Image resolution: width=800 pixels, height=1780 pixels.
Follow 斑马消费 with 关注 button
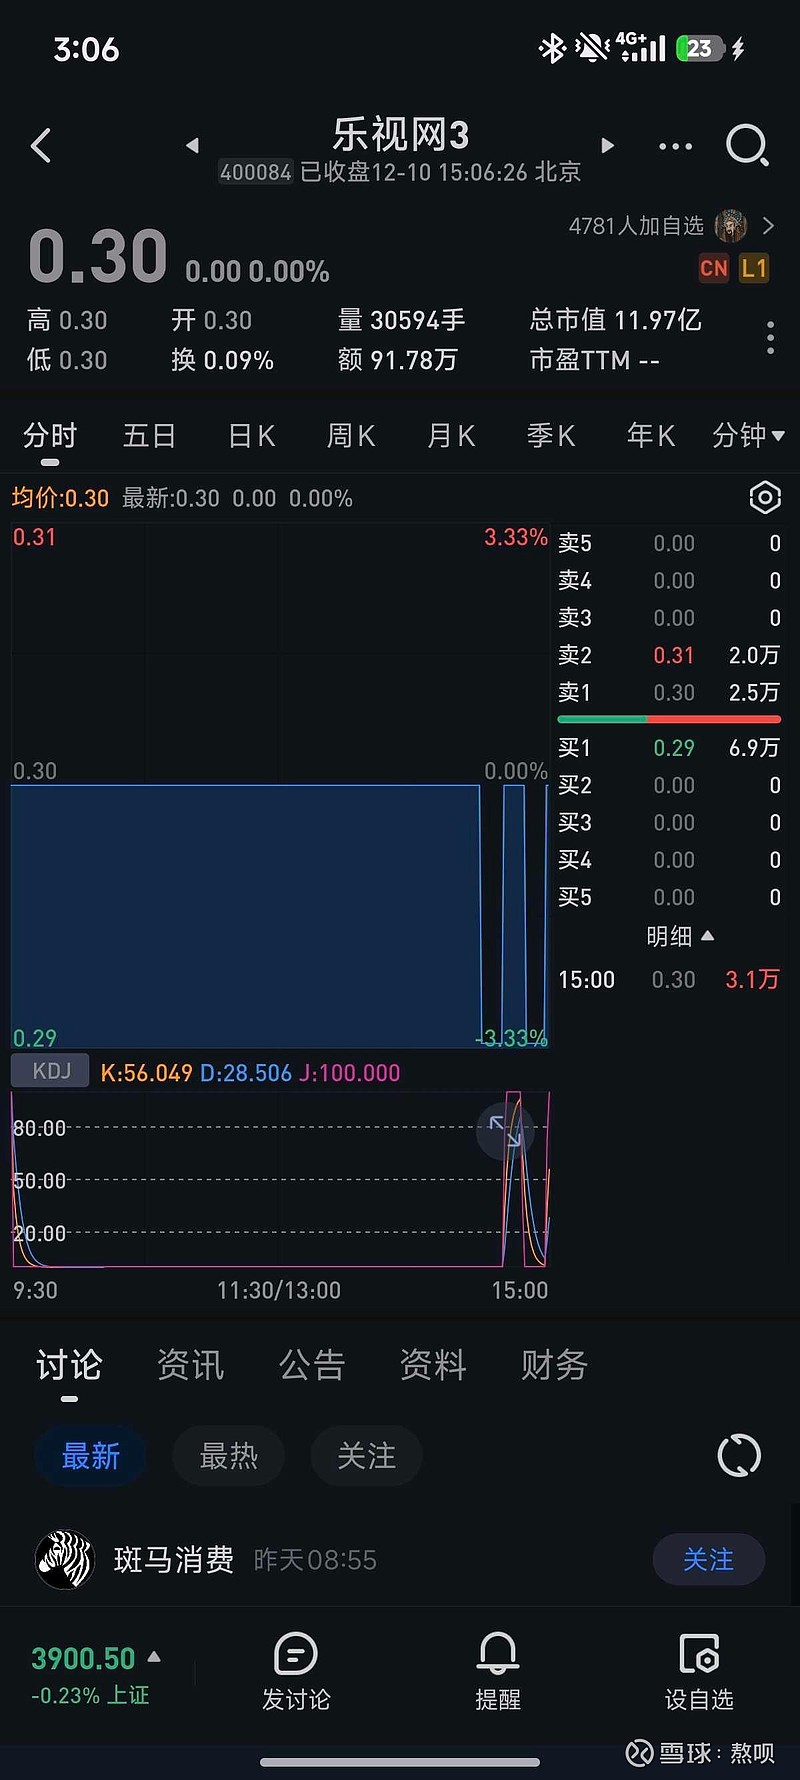pos(709,1559)
